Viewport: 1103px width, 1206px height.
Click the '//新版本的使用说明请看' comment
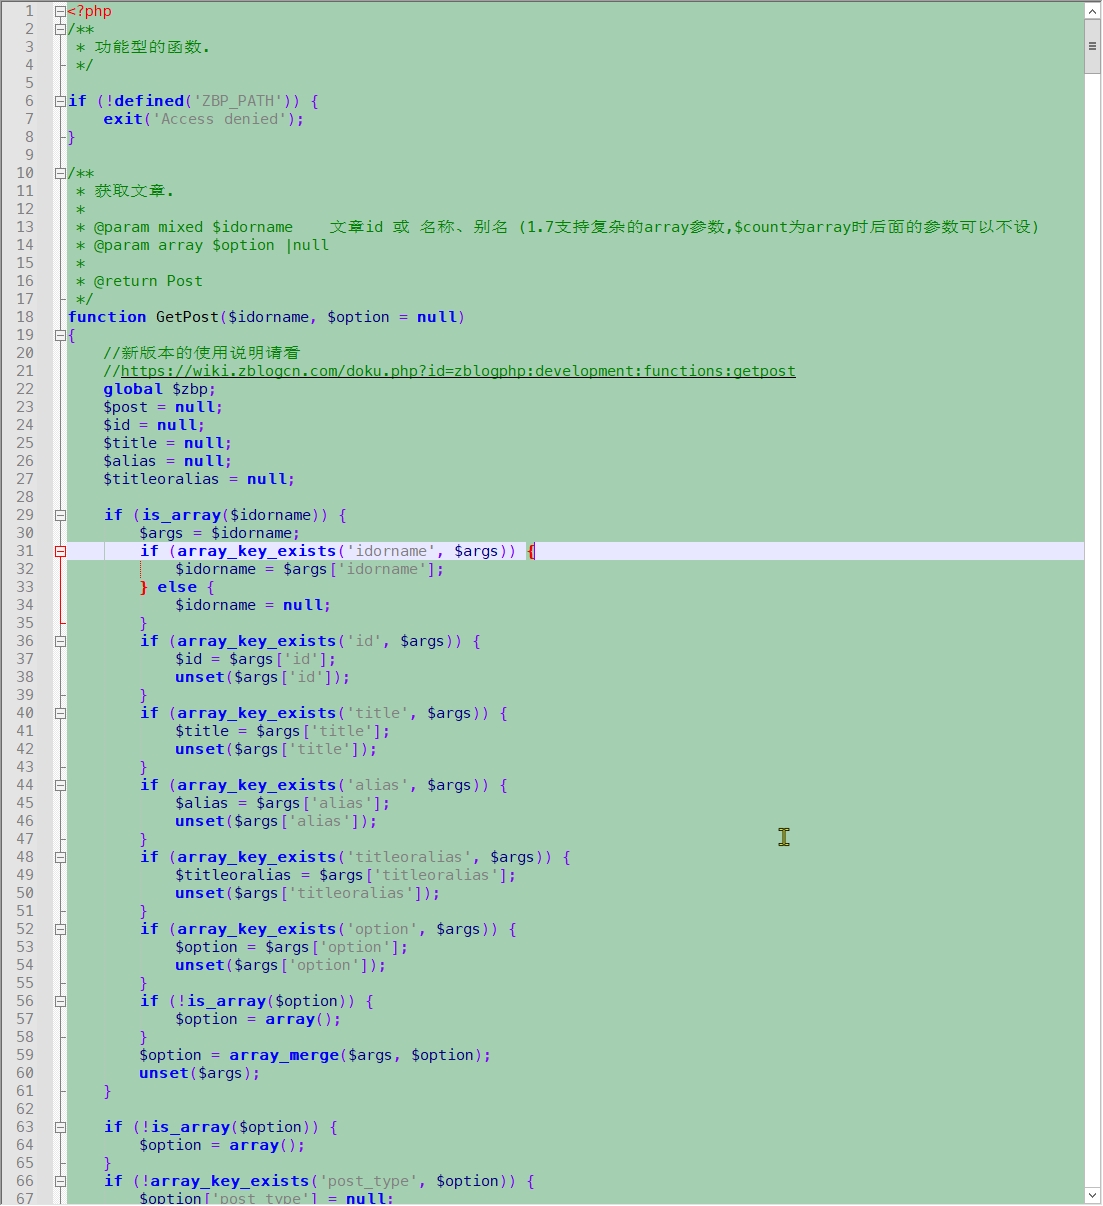click(202, 353)
